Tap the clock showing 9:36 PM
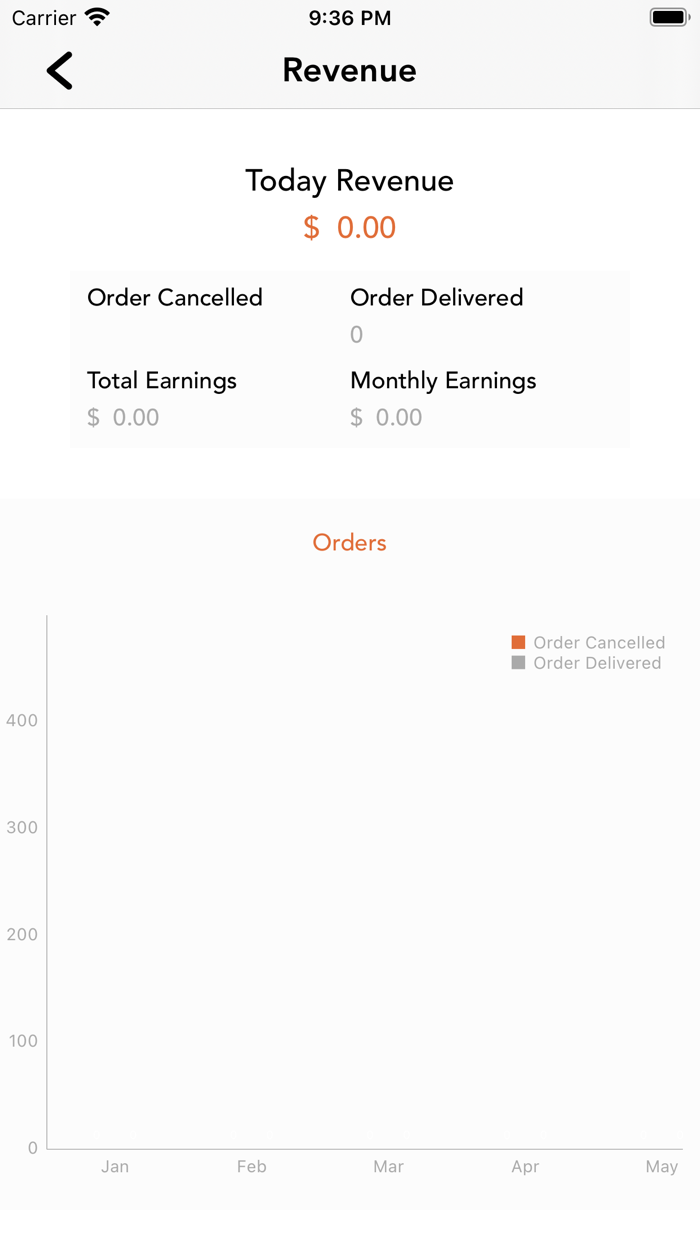Screen dimensions: 700x1244 pyautogui.click(x=349, y=16)
